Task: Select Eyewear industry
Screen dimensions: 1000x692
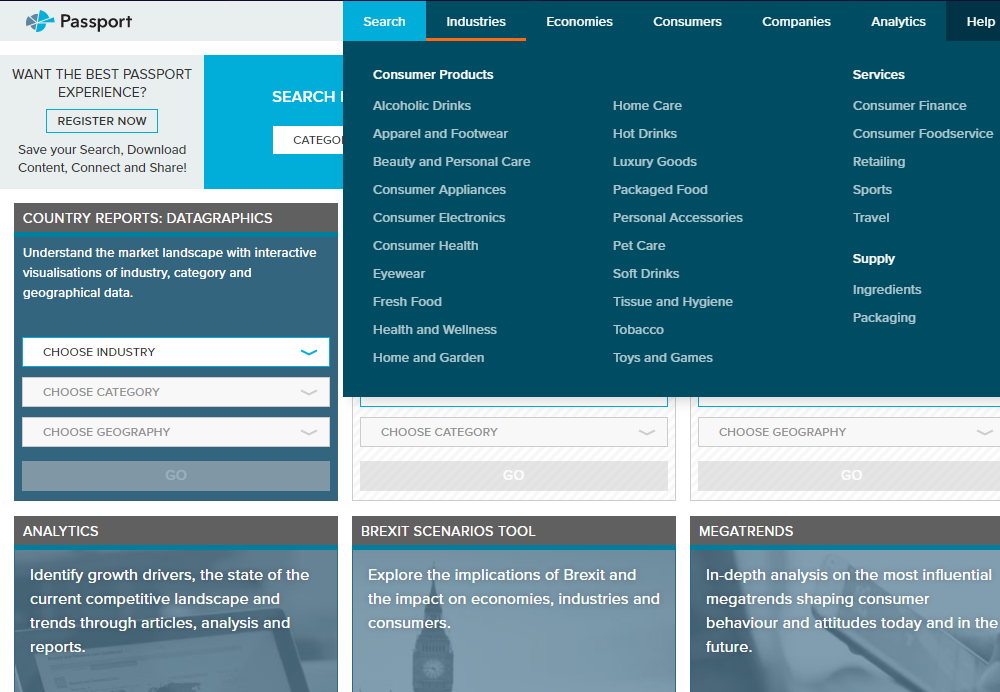Action: coord(399,274)
